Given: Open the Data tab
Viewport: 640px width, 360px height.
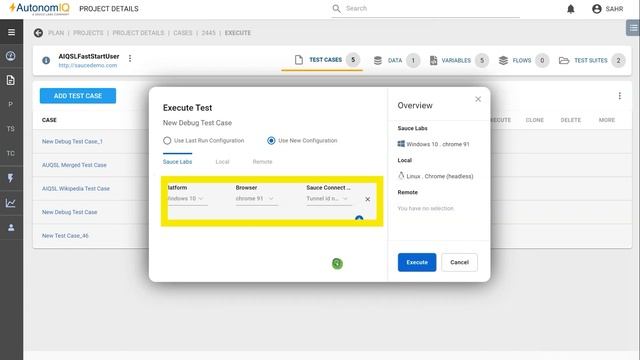Looking at the screenshot, I should point(396,60).
